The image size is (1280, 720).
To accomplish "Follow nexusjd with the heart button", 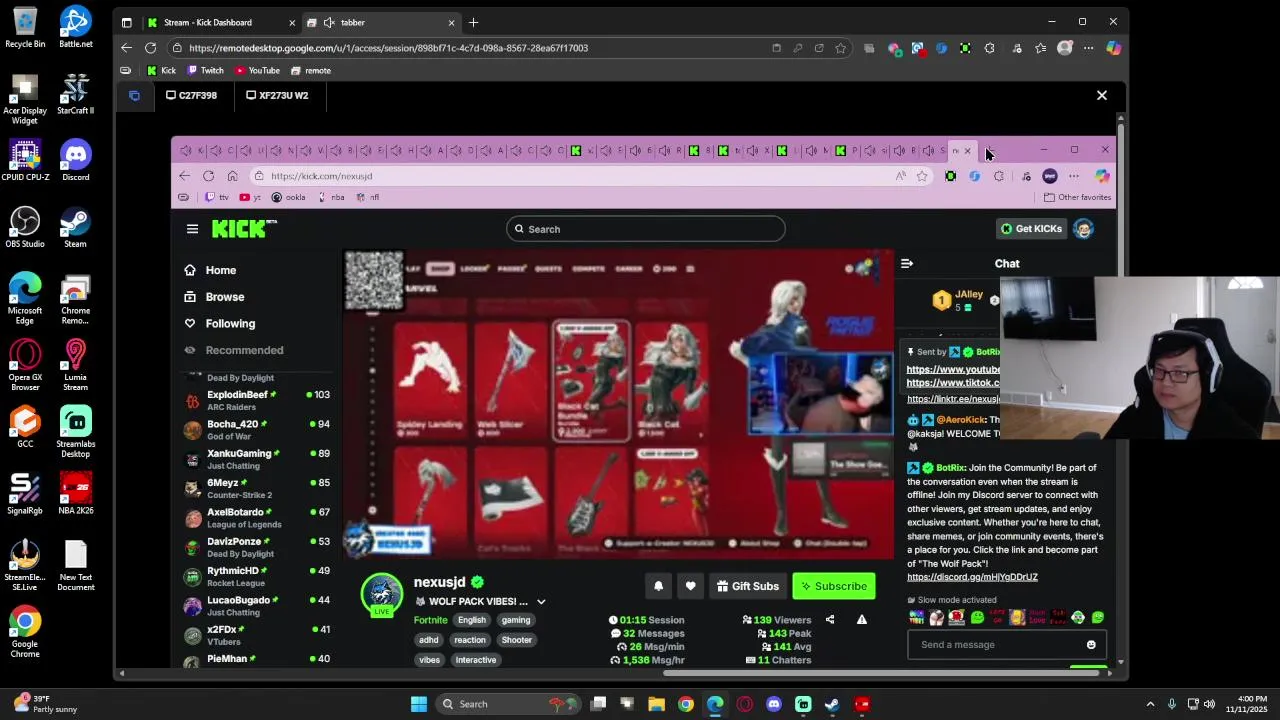I will 690,586.
